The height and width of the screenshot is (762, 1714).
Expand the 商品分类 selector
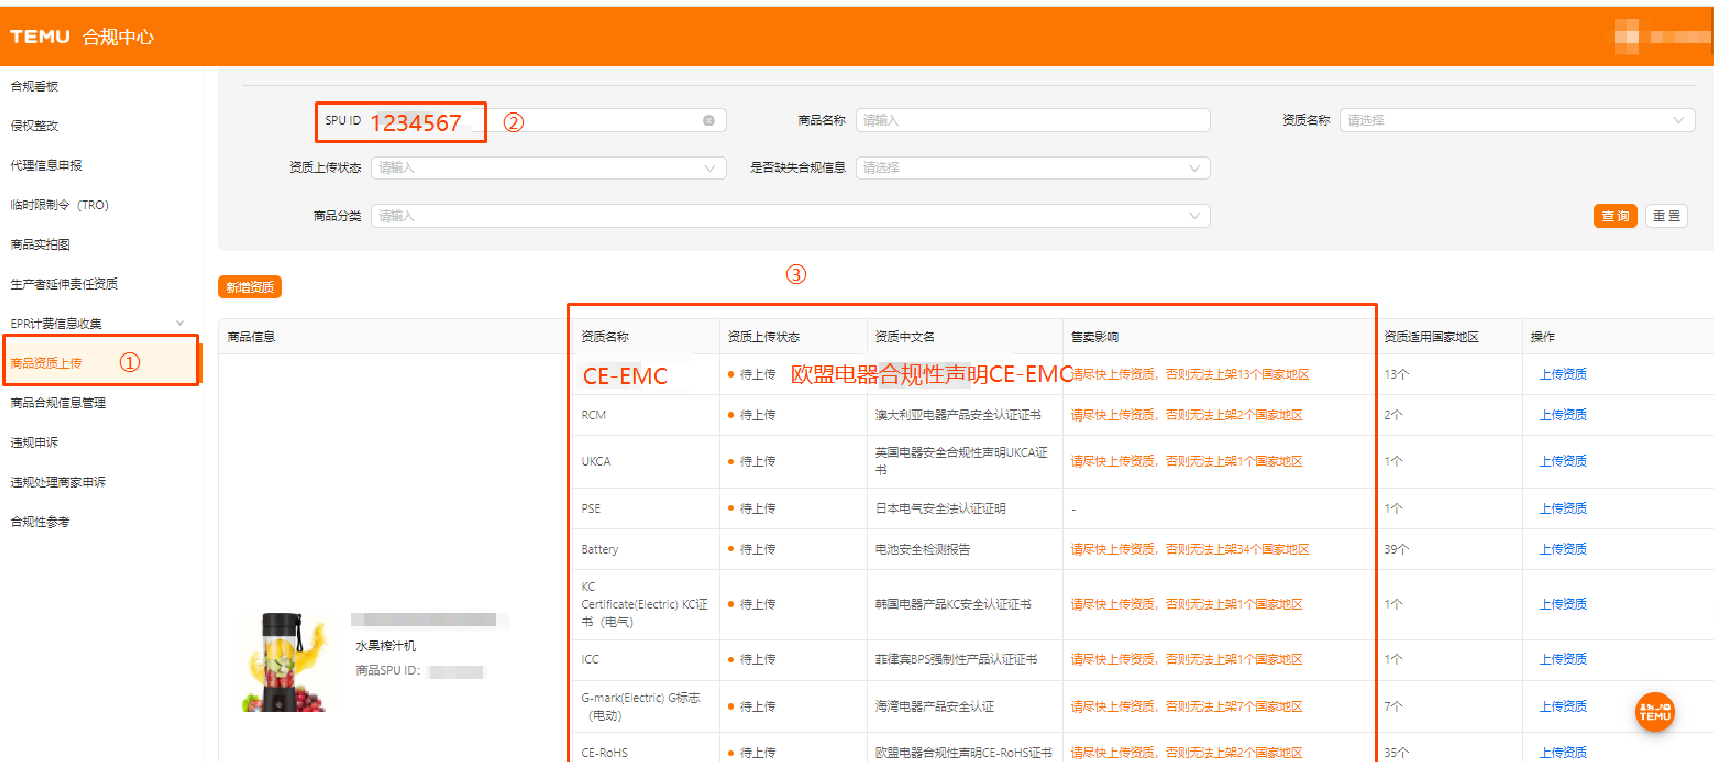pos(790,216)
